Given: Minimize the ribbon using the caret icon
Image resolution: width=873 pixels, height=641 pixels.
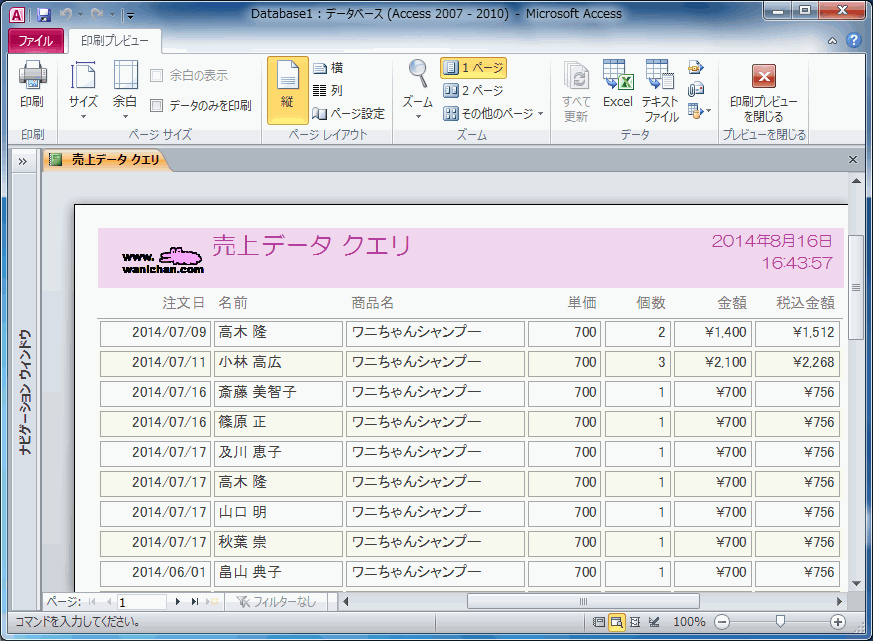Looking at the screenshot, I should point(832,41).
